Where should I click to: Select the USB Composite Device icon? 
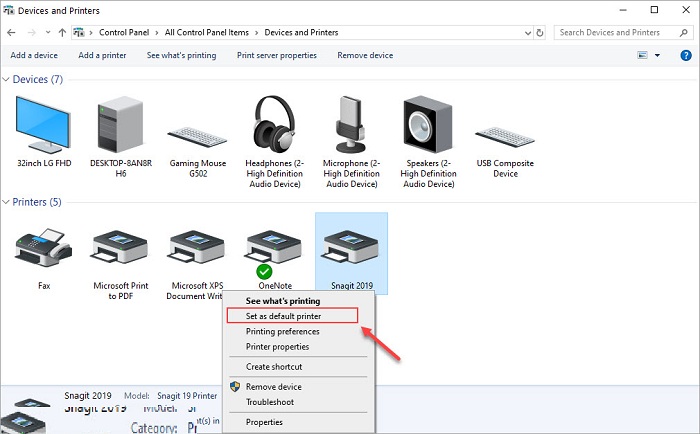[505, 137]
